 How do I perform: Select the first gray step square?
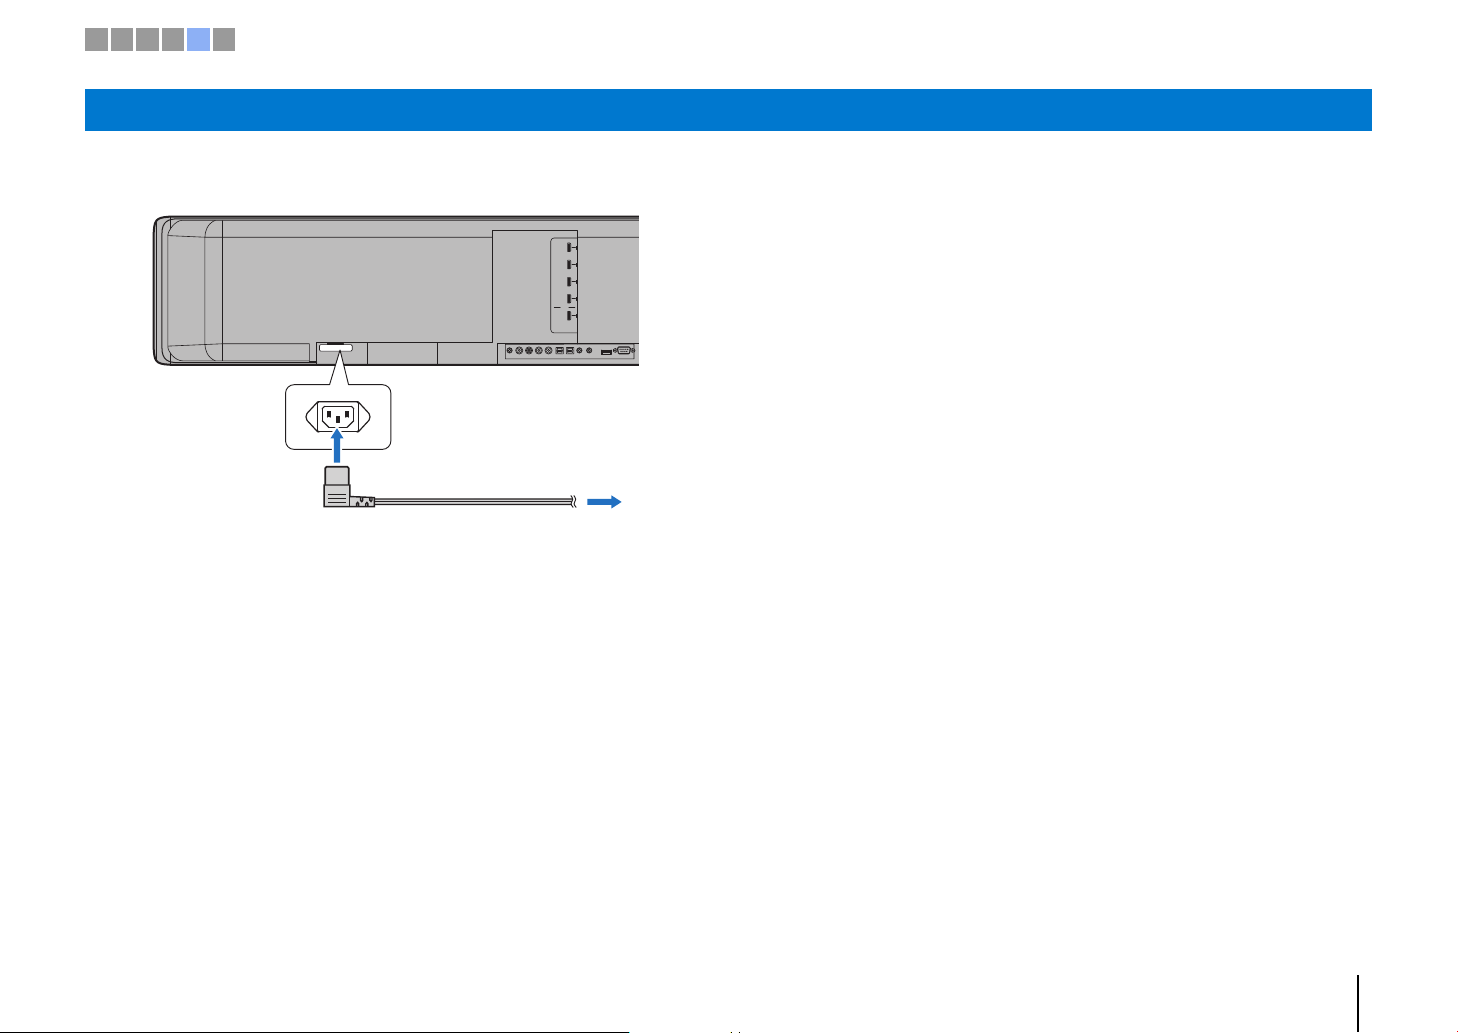(x=96, y=40)
